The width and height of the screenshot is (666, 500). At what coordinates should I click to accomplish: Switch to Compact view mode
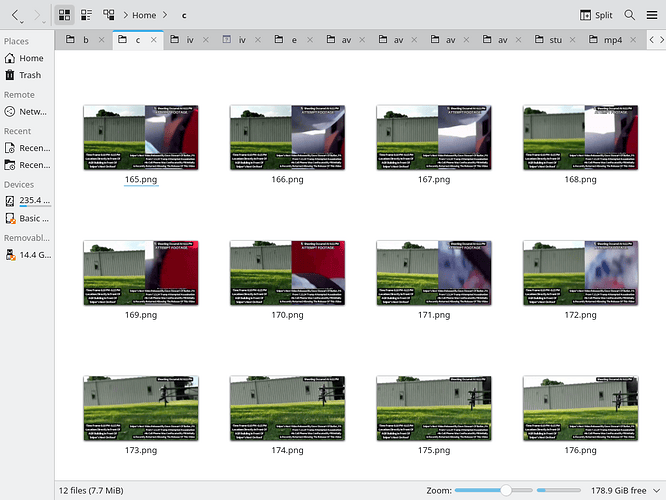tap(87, 15)
